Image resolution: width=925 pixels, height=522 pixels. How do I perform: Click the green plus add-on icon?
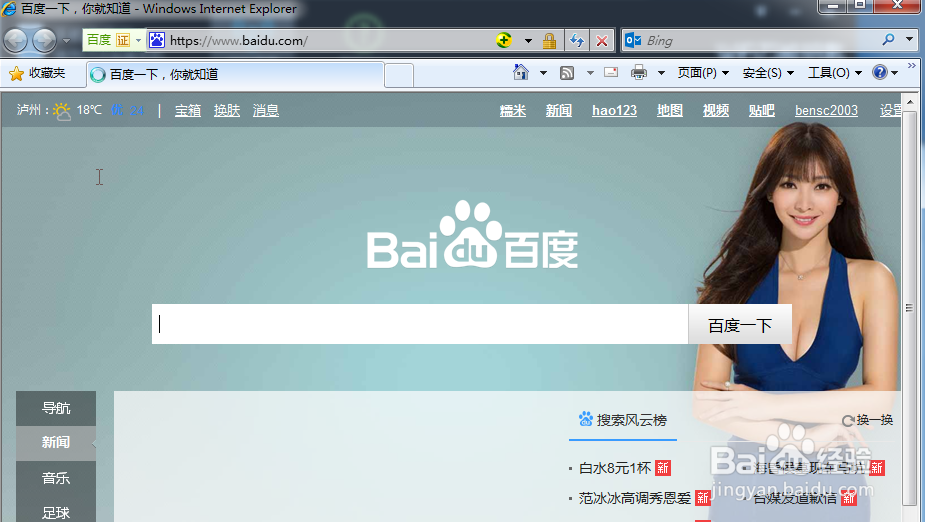tap(504, 40)
